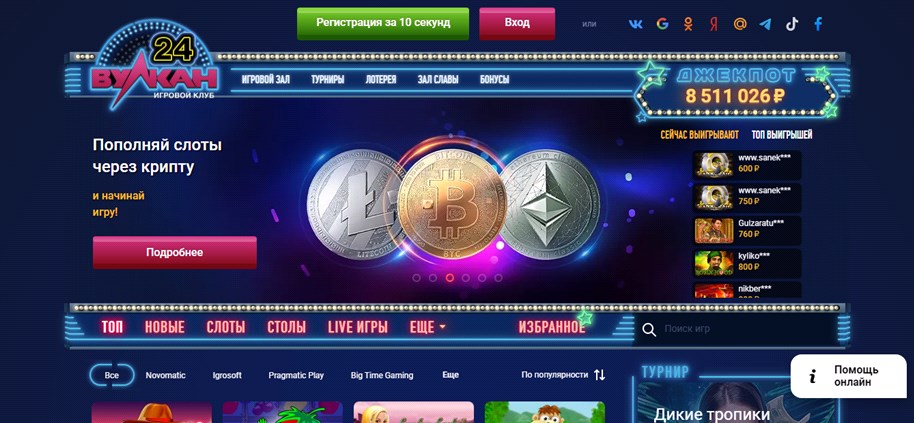Screen dimensions: 914x423
Task: Open the По популярности sort dropdown
Action: click(563, 375)
